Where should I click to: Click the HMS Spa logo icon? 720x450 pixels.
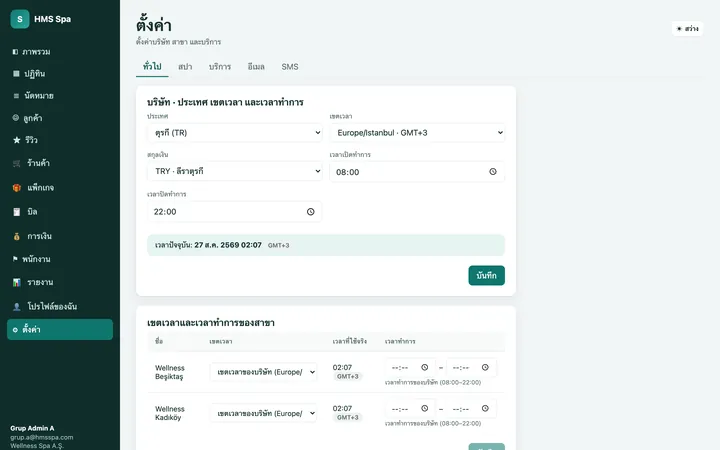pos(20,19)
